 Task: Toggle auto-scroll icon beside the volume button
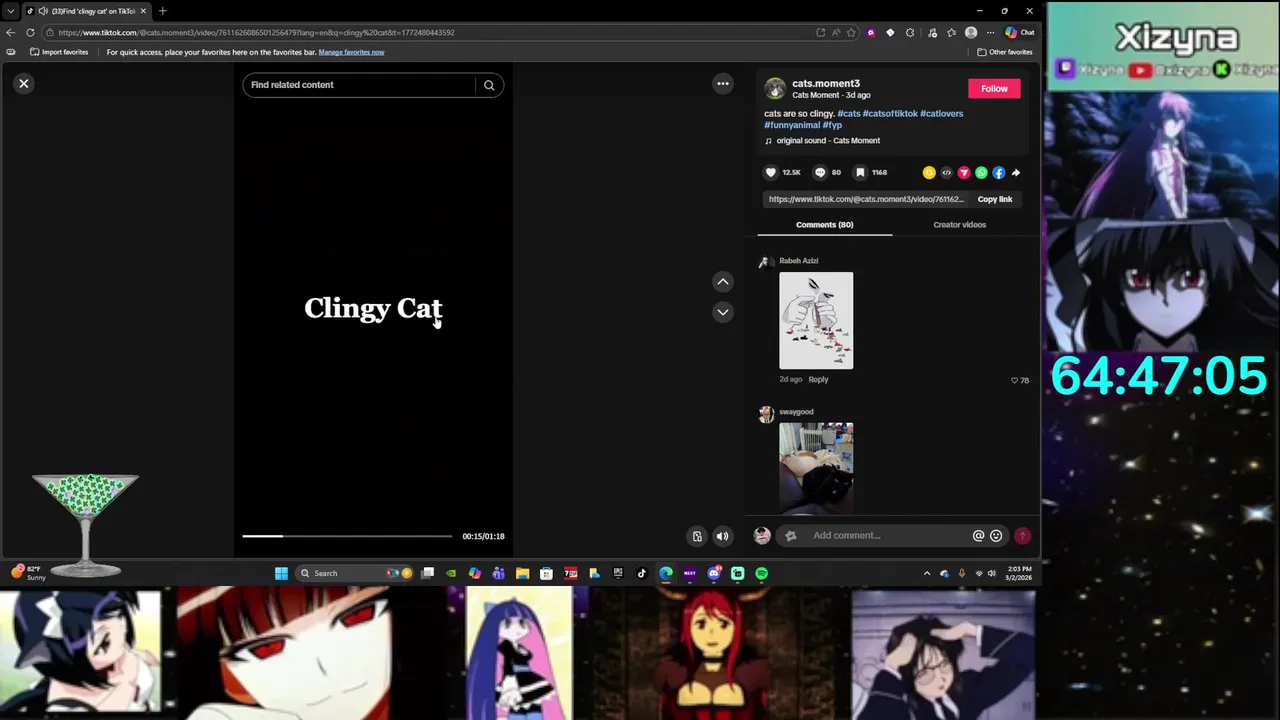click(x=697, y=536)
